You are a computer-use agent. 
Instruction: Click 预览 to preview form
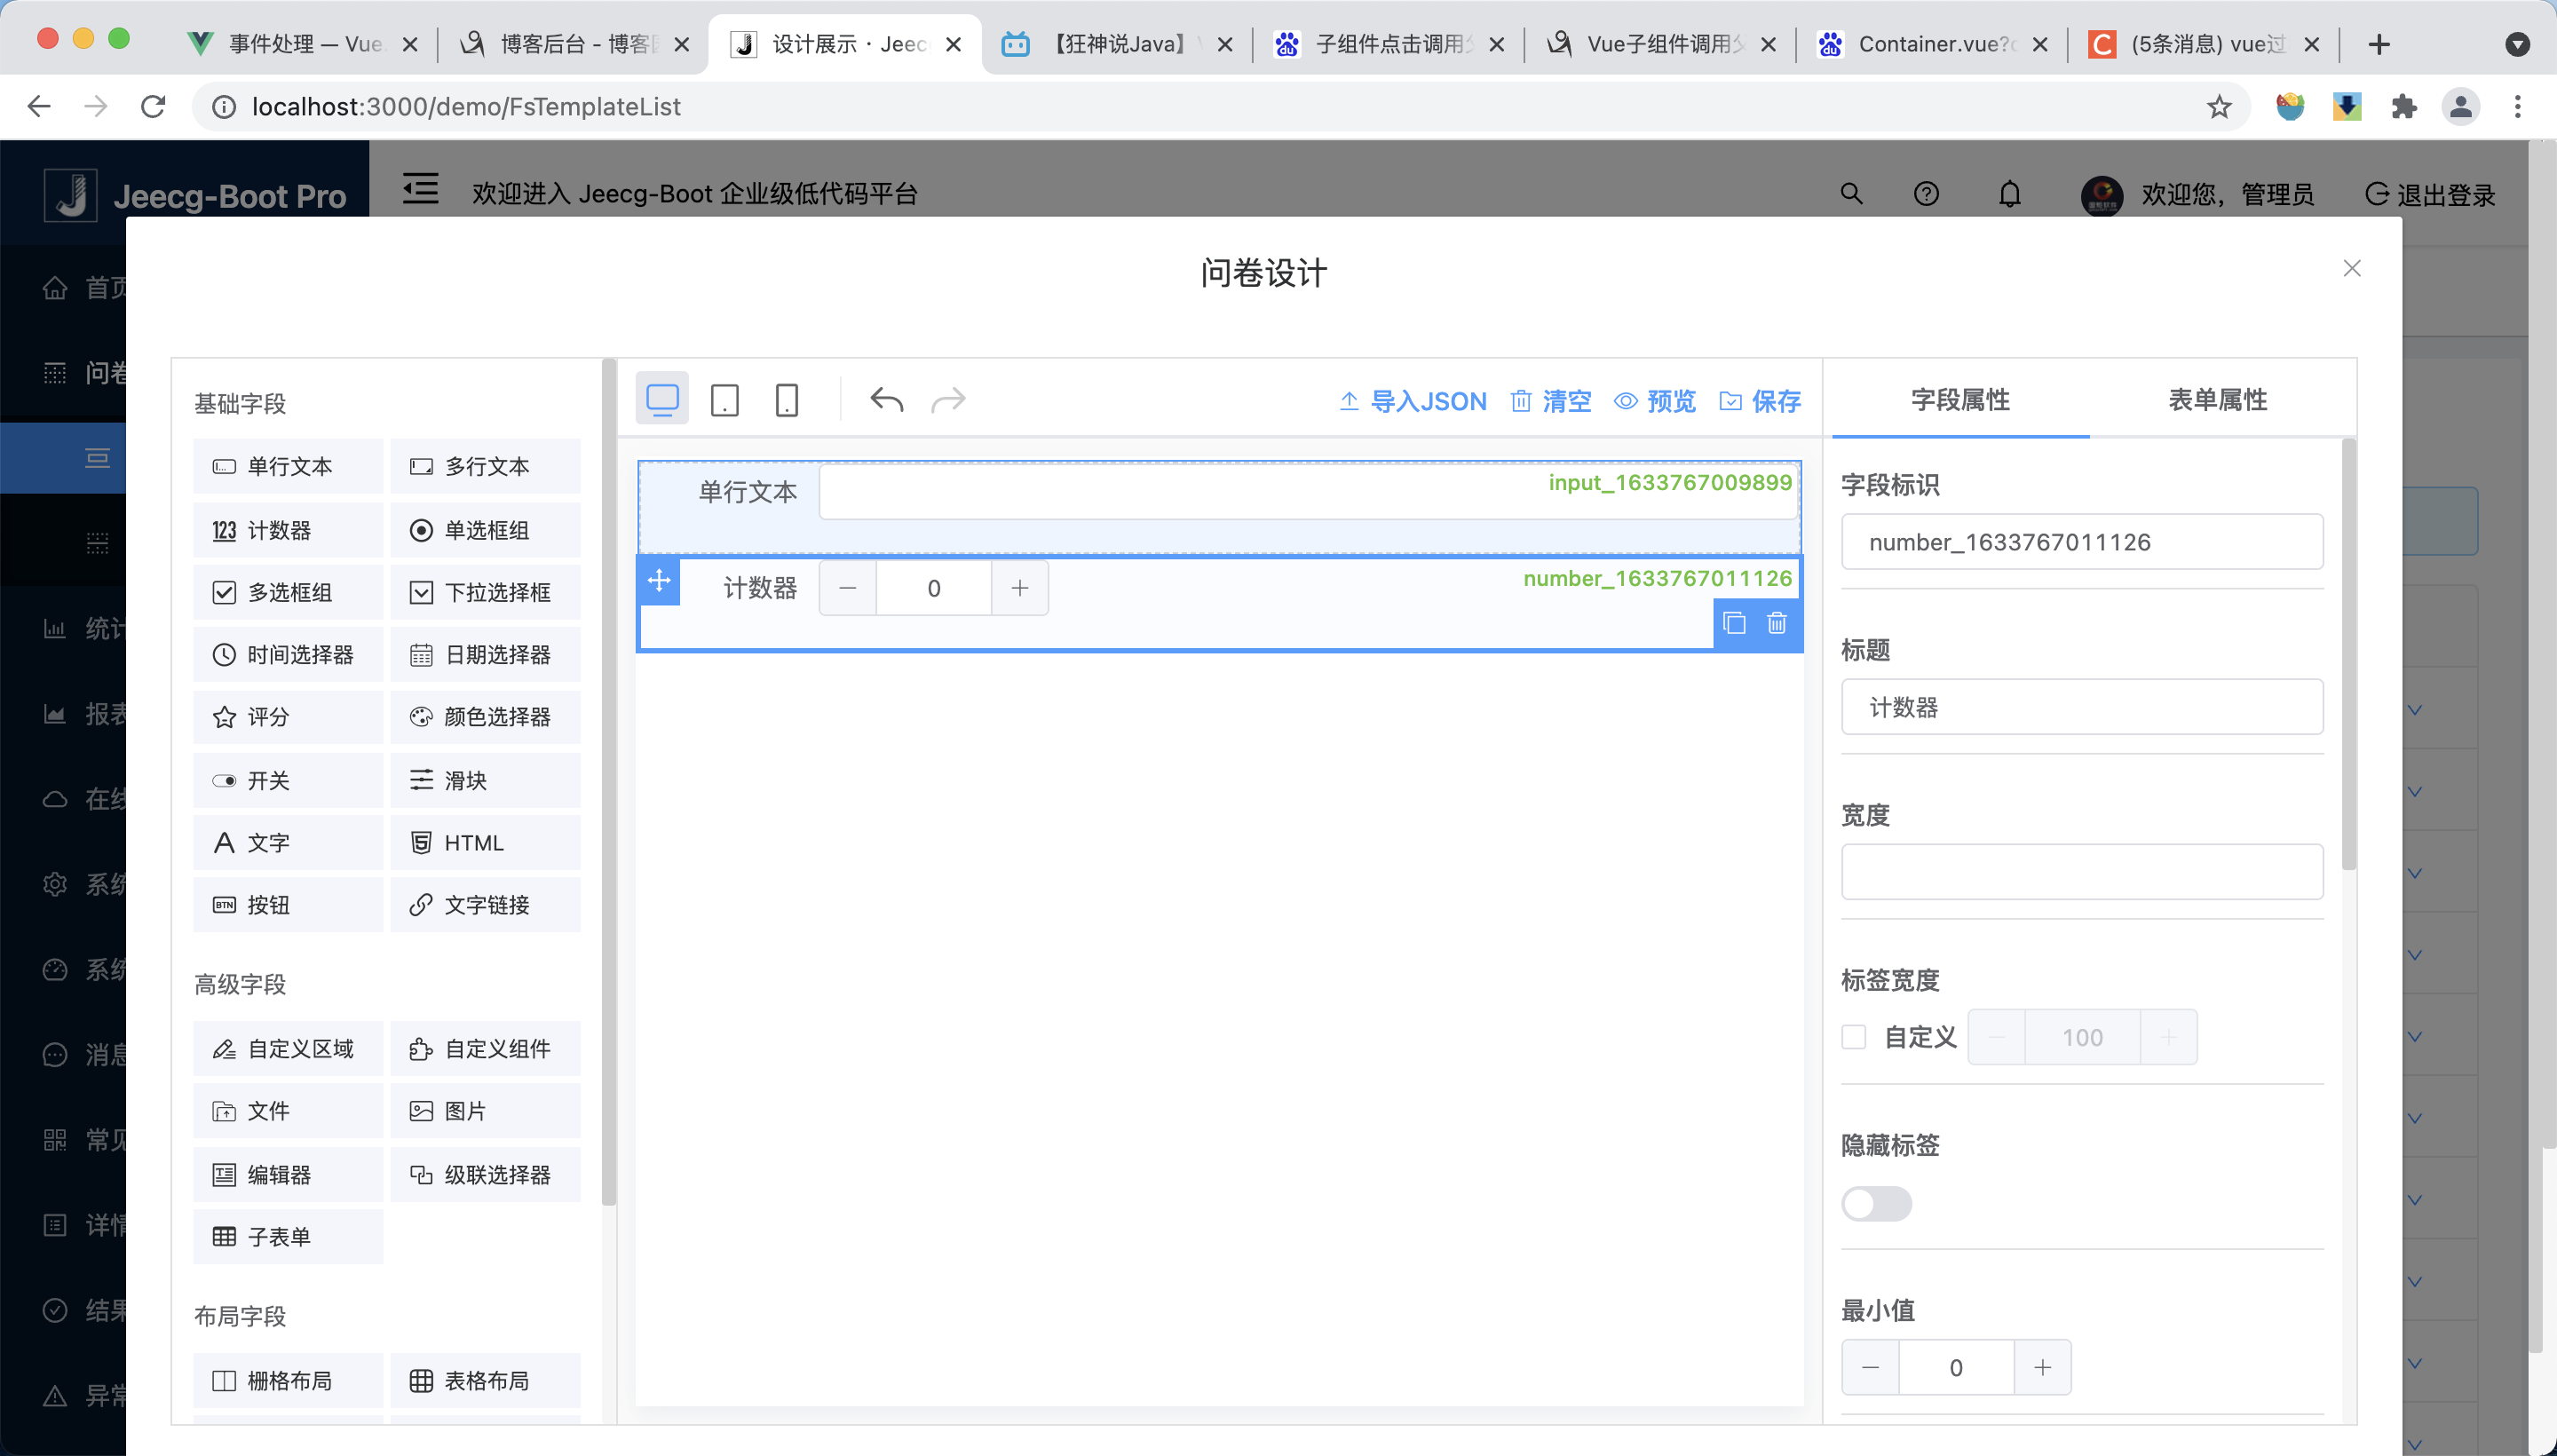coord(1655,401)
